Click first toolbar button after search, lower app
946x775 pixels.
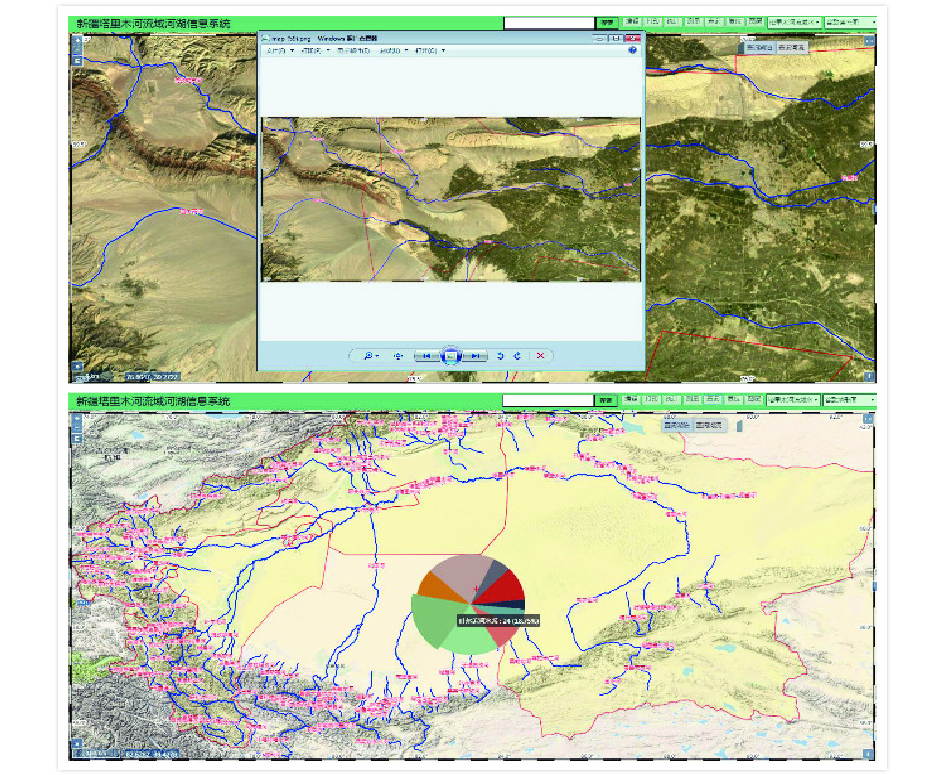point(631,399)
